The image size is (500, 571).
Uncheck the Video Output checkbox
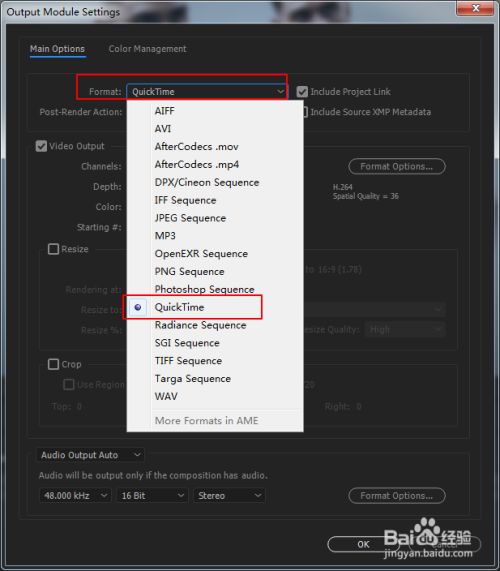coord(41,146)
